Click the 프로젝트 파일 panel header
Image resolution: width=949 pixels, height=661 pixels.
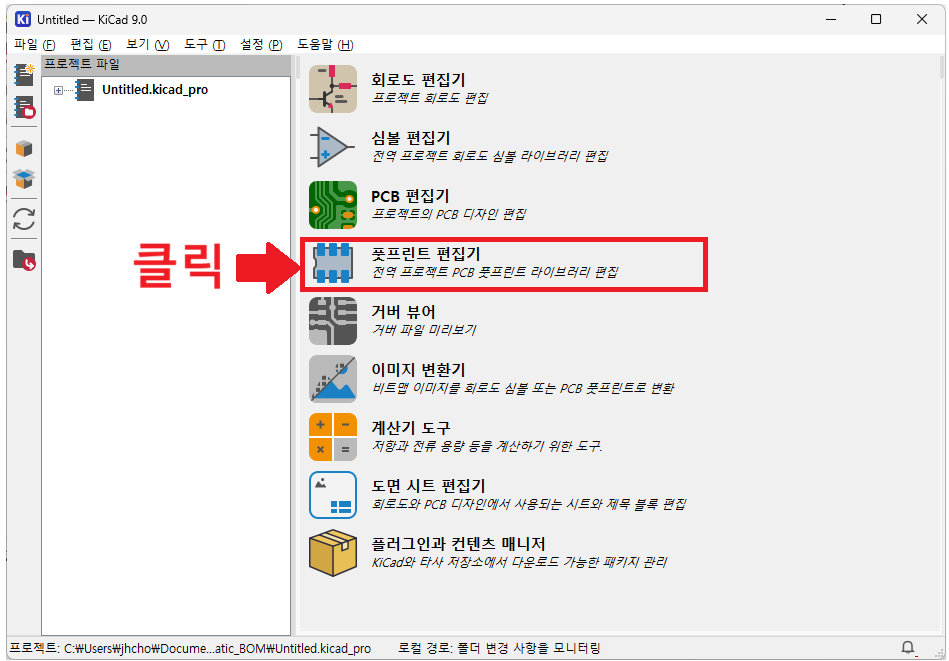(166, 65)
